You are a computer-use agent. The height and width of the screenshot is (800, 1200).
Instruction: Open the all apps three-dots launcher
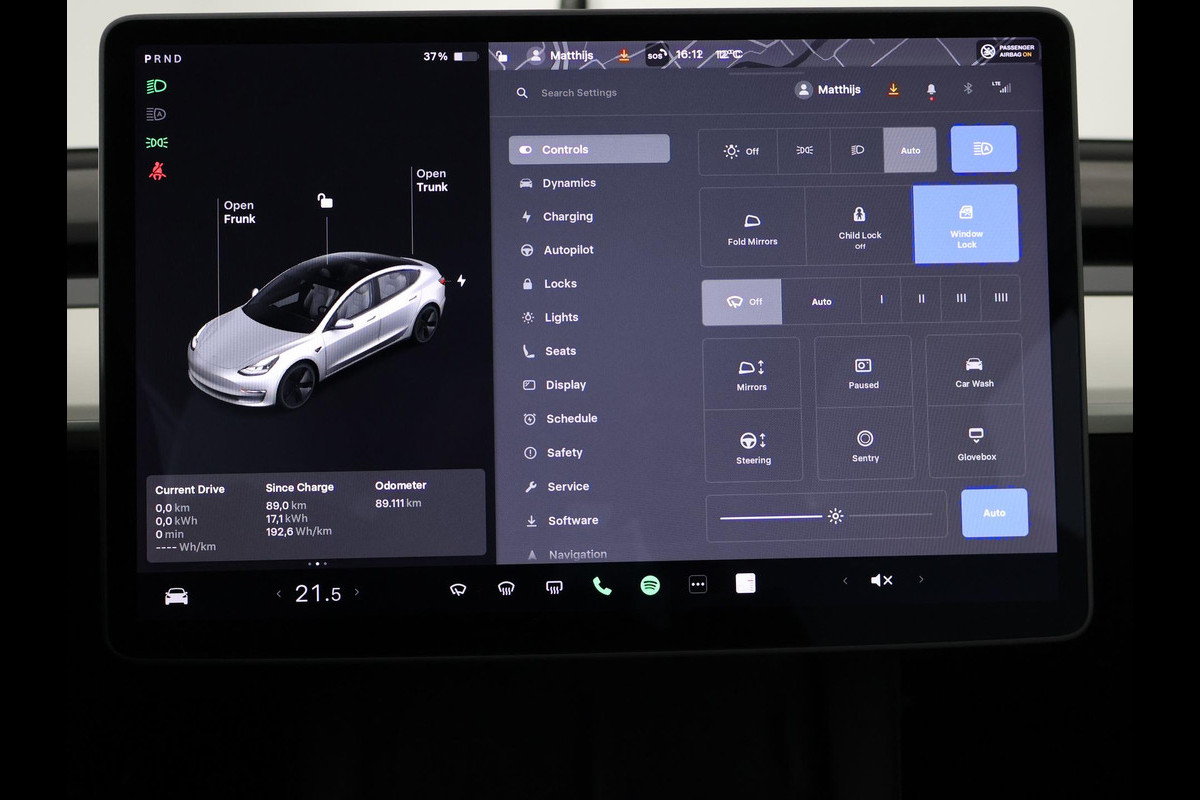coord(698,585)
